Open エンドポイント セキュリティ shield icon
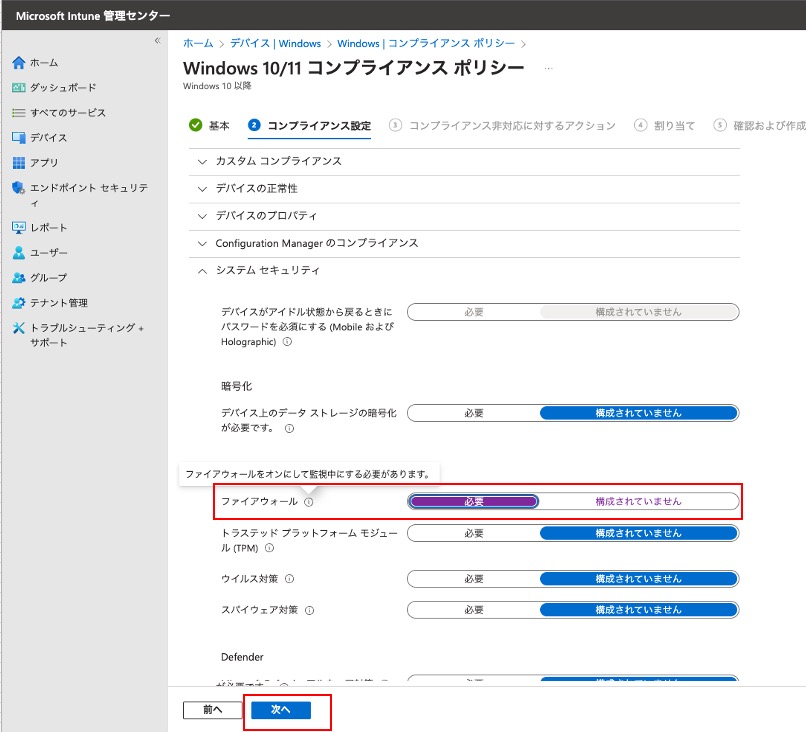 [x=19, y=188]
